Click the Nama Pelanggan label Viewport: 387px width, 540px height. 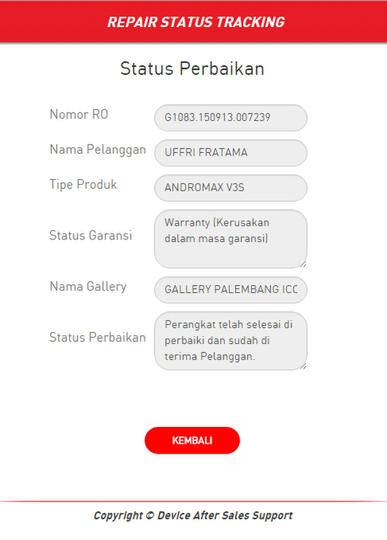[98, 150]
